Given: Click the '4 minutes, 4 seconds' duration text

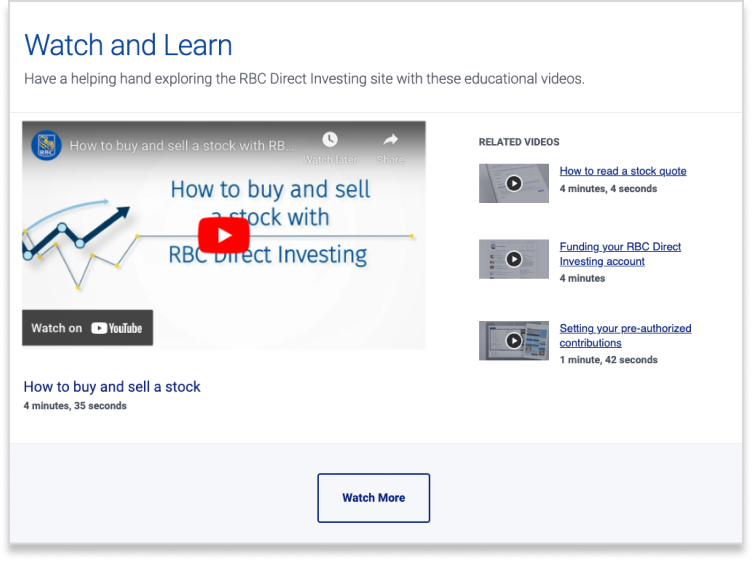Looking at the screenshot, I should [x=608, y=188].
